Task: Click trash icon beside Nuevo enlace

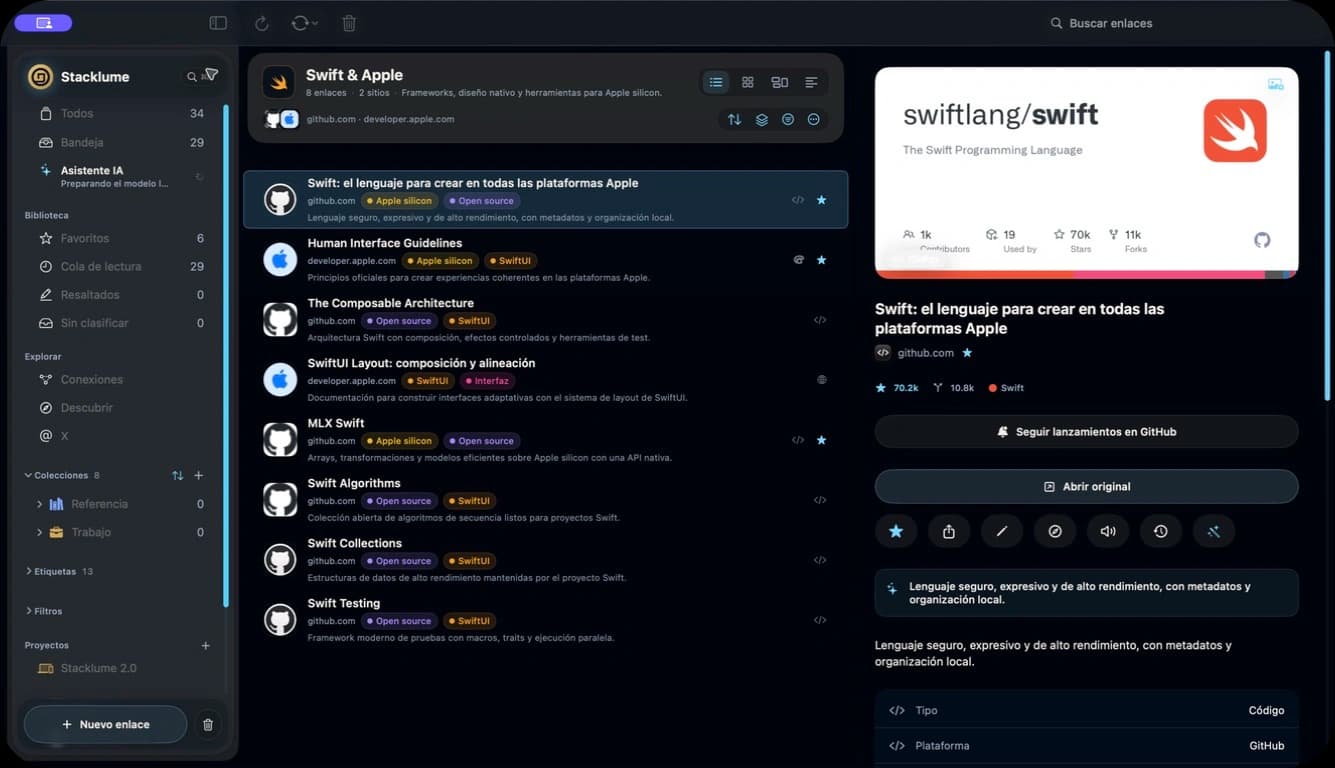Action: click(x=208, y=724)
